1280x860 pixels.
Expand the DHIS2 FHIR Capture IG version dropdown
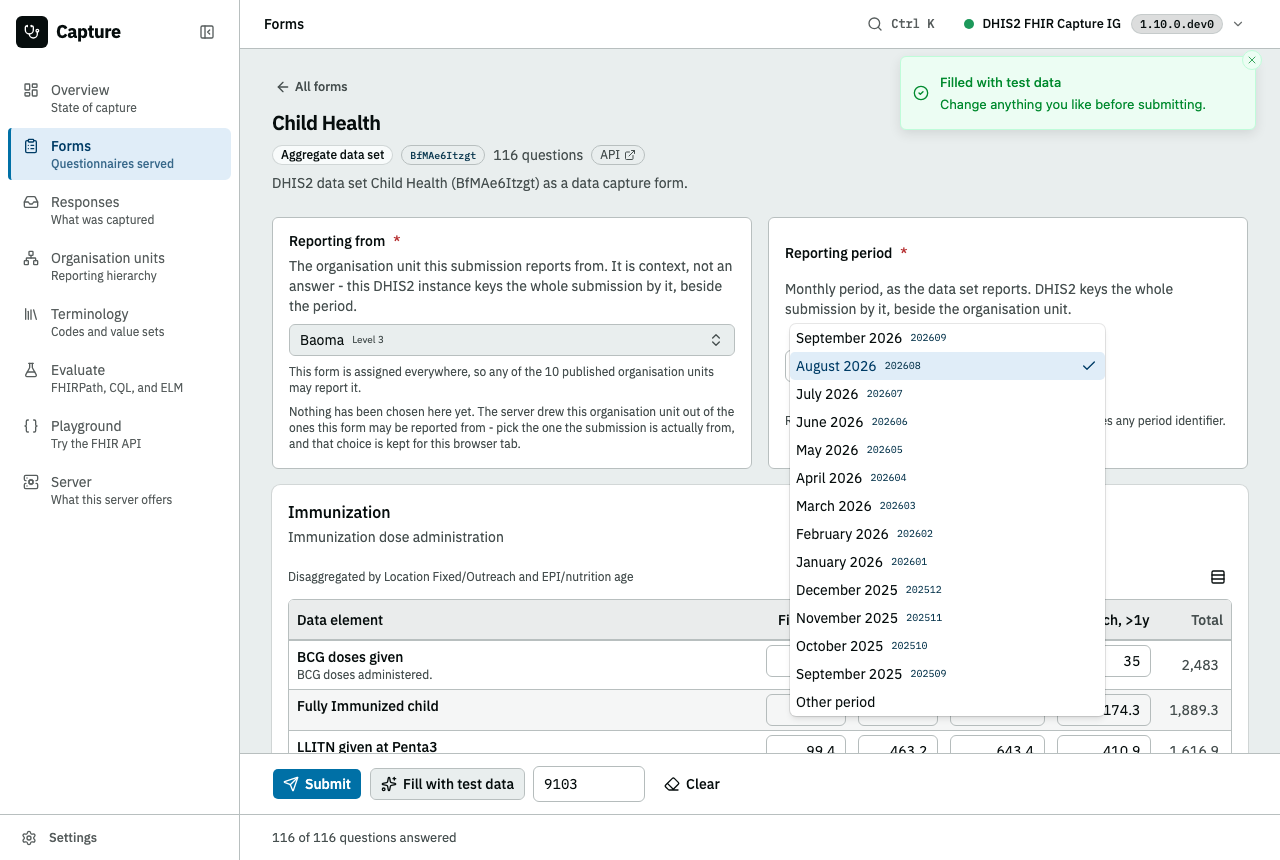pyautogui.click(x=1103, y=24)
